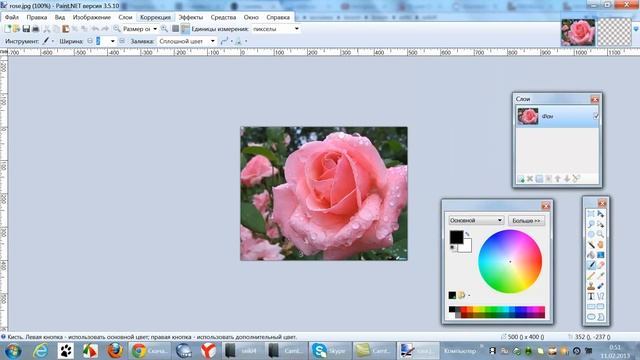Viewport: 640px width, 360px height.
Task: Click the black primary color swatch
Action: pos(456,237)
